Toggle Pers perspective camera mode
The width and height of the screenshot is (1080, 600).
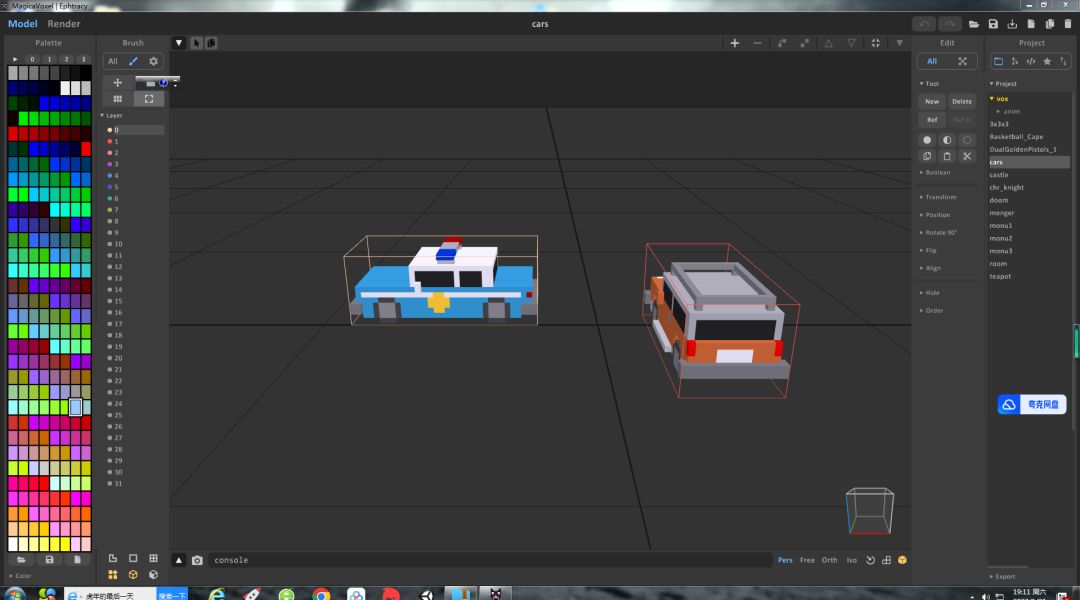785,560
